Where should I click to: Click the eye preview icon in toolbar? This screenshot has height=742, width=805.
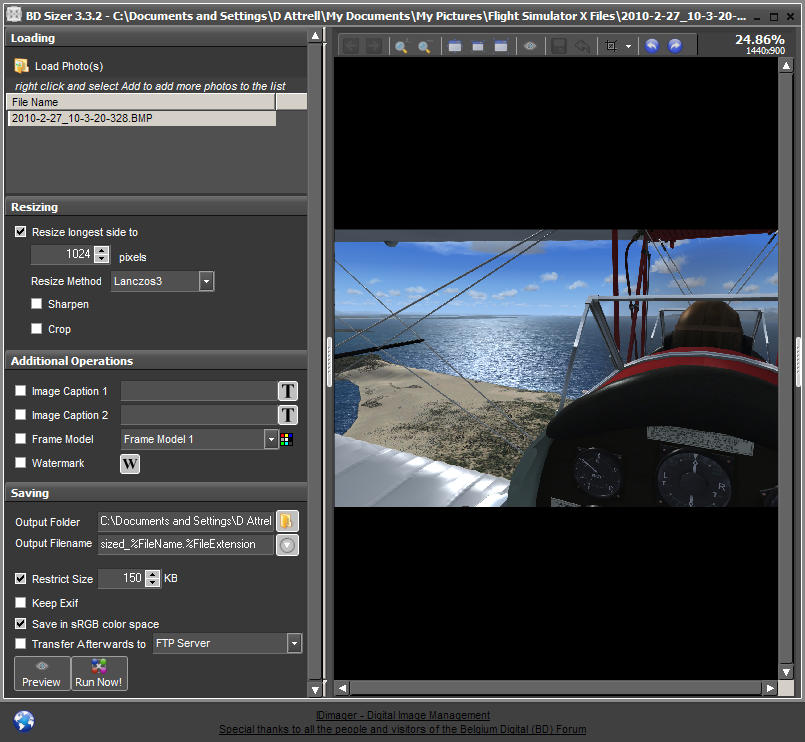[530, 46]
